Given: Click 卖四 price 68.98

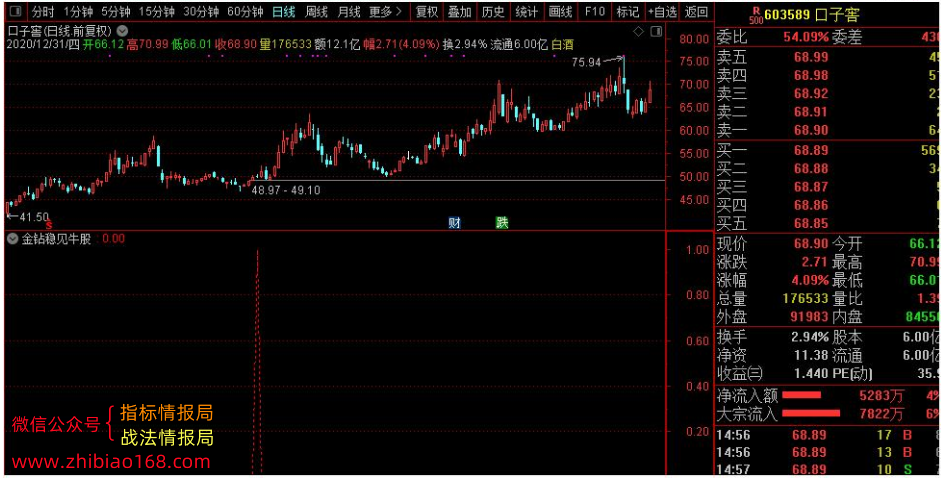Looking at the screenshot, I should 811,76.
